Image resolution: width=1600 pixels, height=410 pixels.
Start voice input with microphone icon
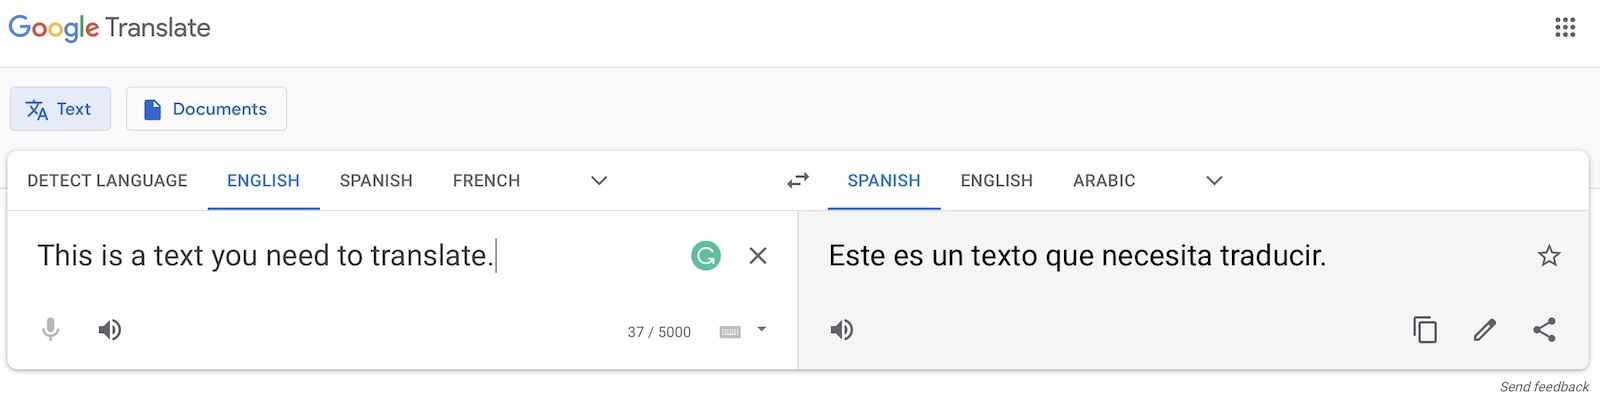[50, 330]
